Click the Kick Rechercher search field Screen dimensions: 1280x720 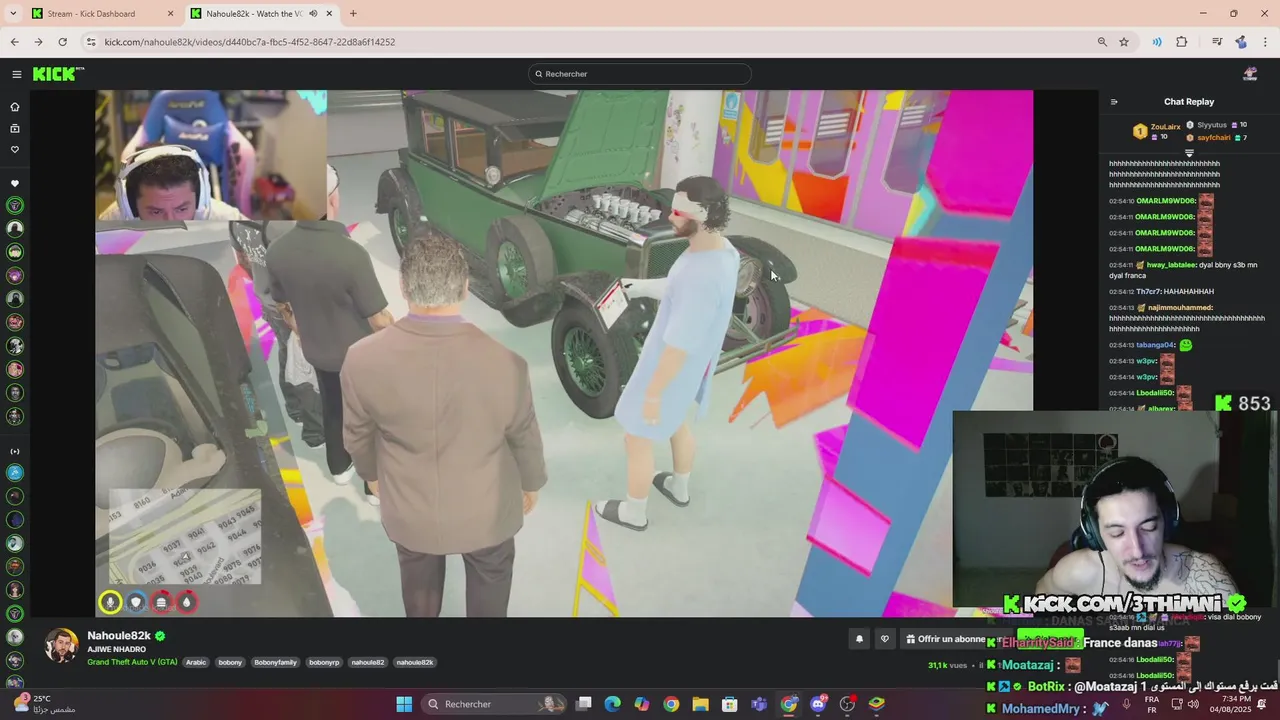tap(640, 74)
